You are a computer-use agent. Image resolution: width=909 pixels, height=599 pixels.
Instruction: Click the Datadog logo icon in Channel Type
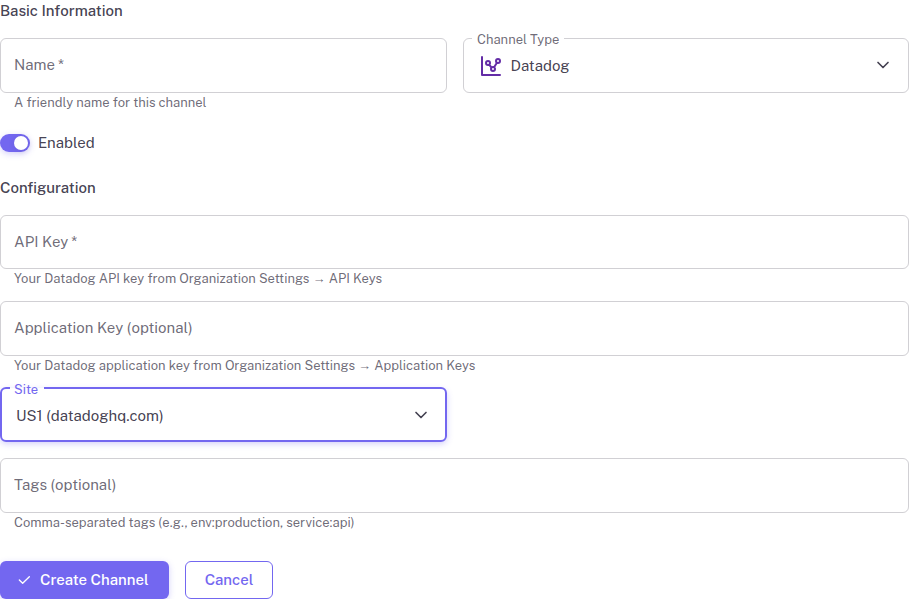pos(491,65)
